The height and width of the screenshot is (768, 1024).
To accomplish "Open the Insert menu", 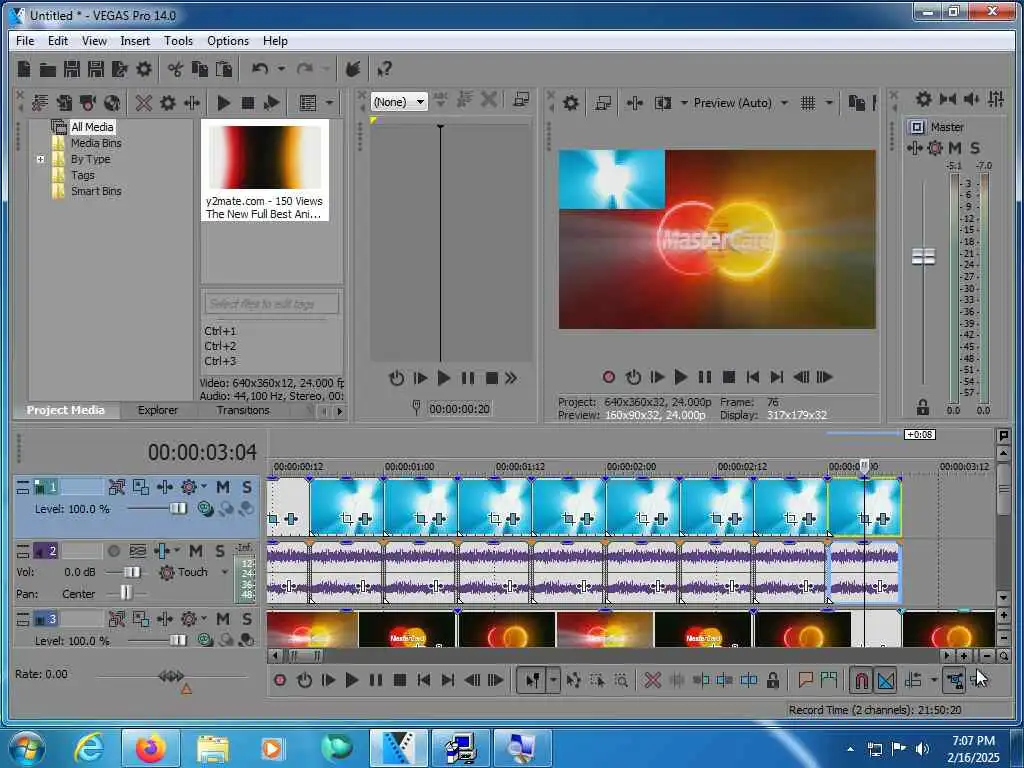I will 135,40.
